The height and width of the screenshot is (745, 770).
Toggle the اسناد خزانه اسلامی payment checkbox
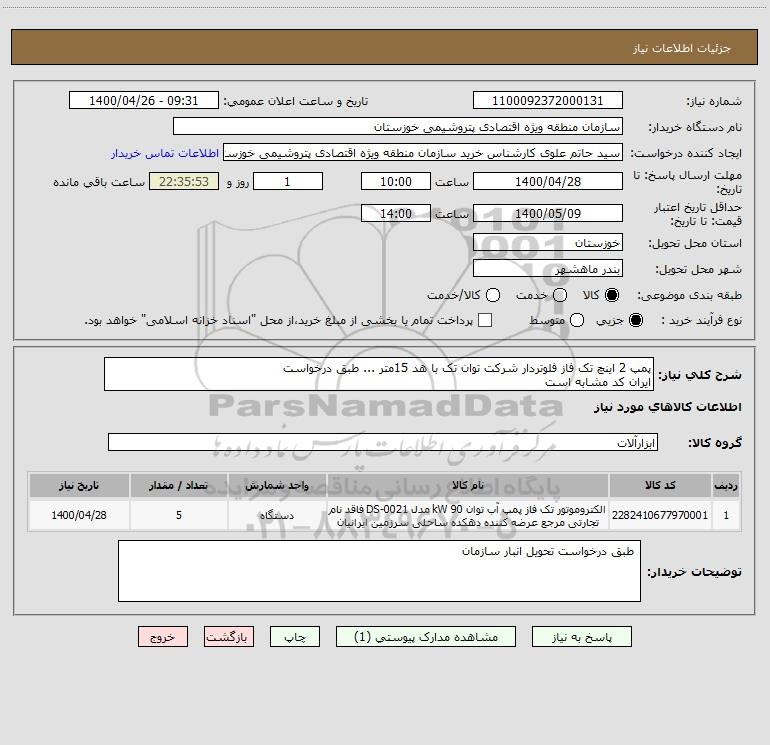(x=485, y=320)
